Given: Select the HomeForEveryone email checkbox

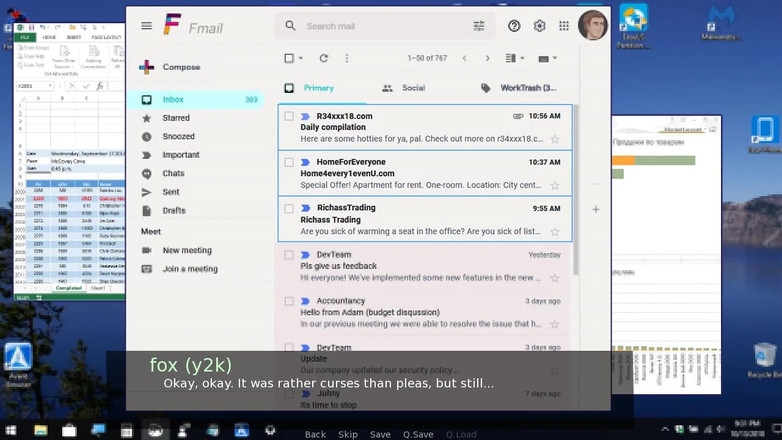Looking at the screenshot, I should point(289,162).
